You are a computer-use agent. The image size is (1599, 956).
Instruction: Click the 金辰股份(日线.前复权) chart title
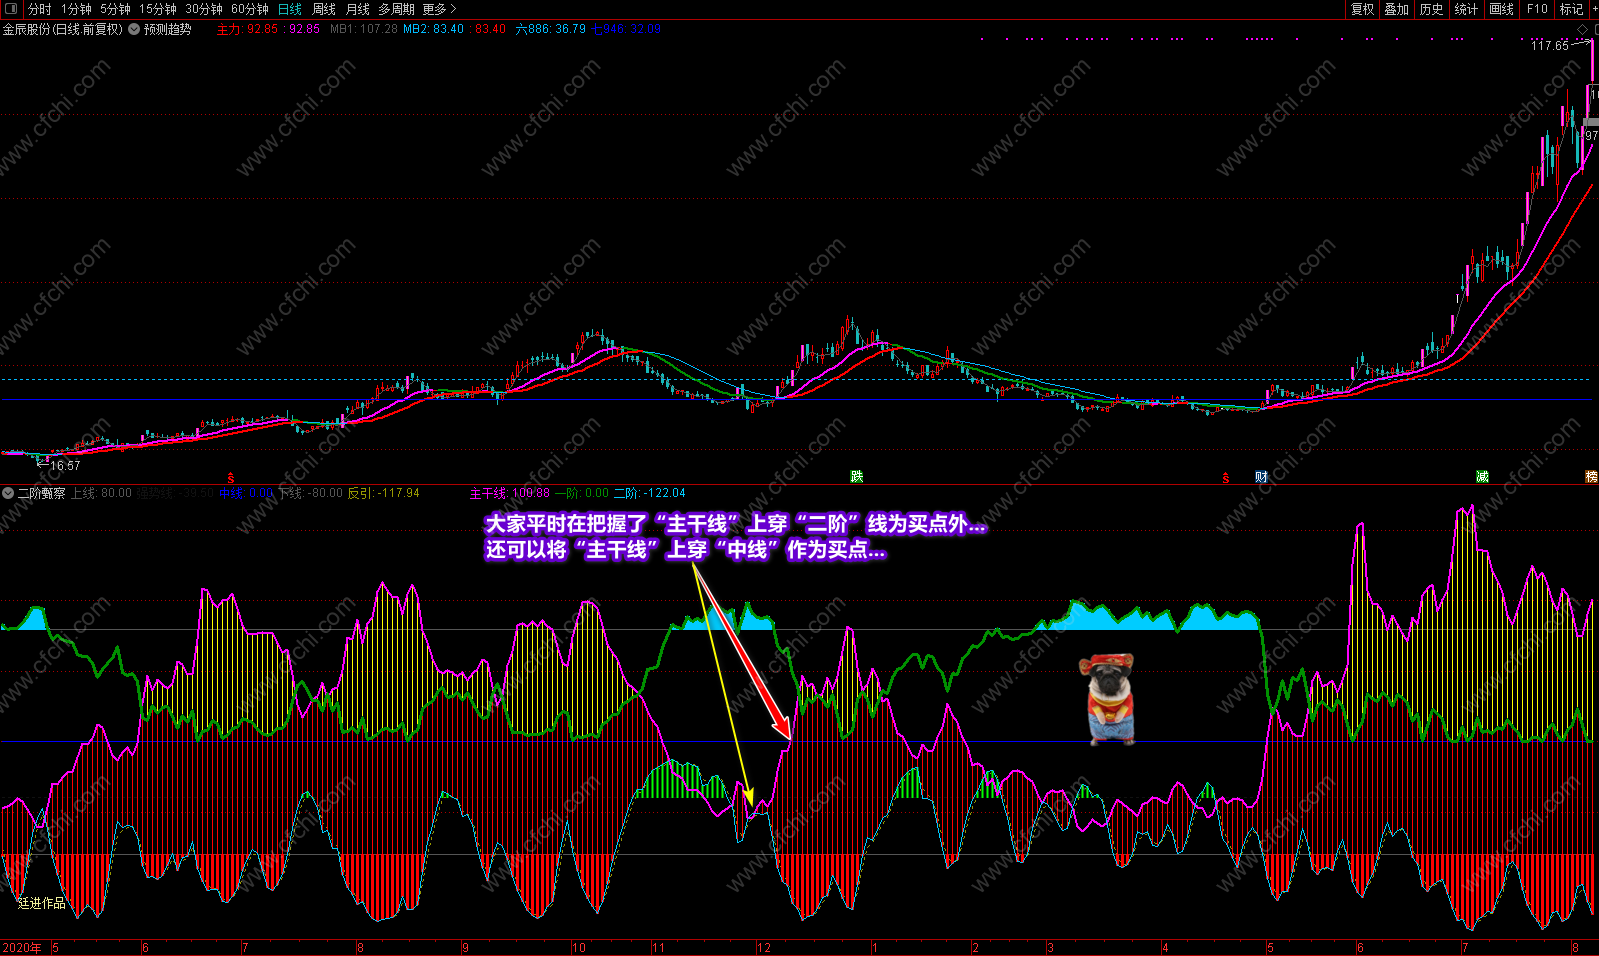pyautogui.click(x=63, y=29)
